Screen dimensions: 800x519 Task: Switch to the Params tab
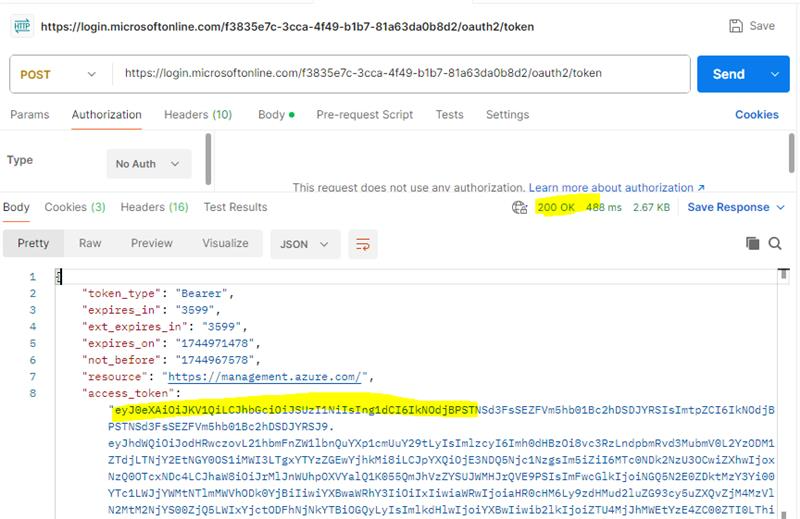[30, 115]
